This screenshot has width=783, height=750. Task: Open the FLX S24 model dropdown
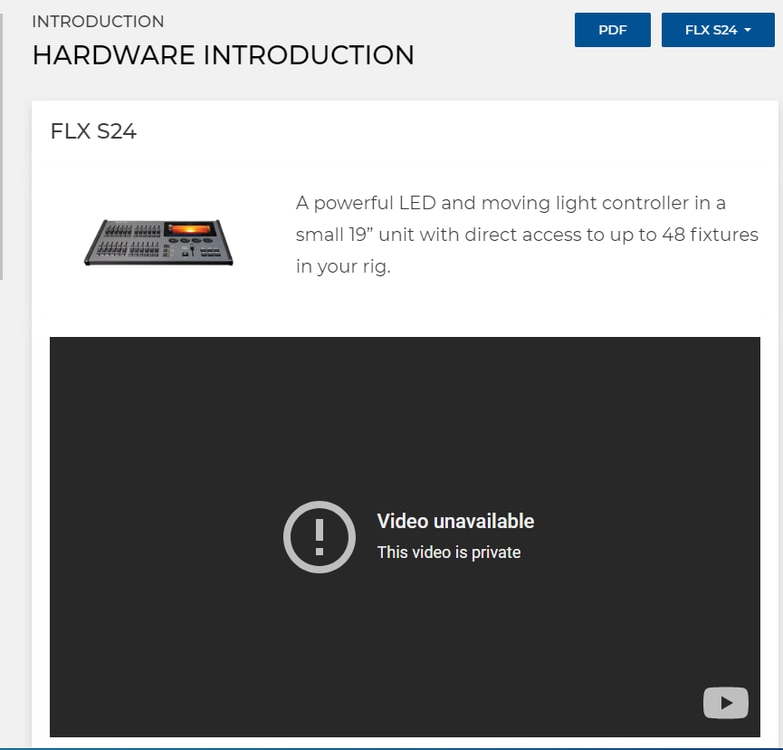(x=718, y=30)
